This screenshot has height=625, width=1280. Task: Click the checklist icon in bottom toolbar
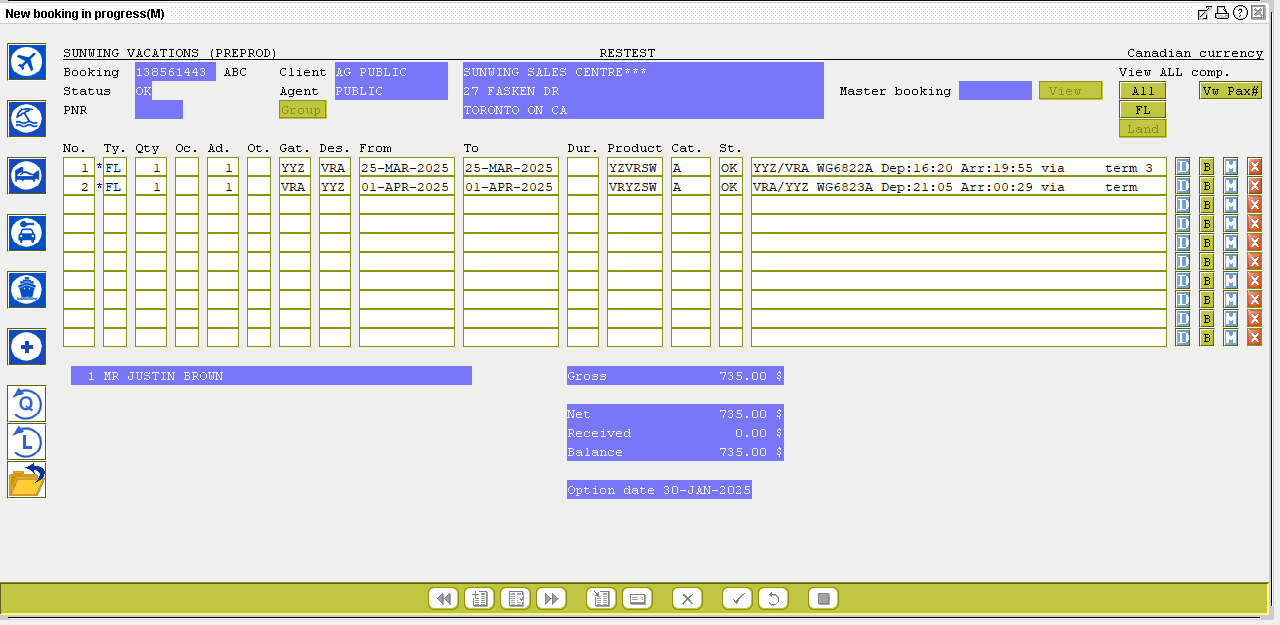point(515,599)
